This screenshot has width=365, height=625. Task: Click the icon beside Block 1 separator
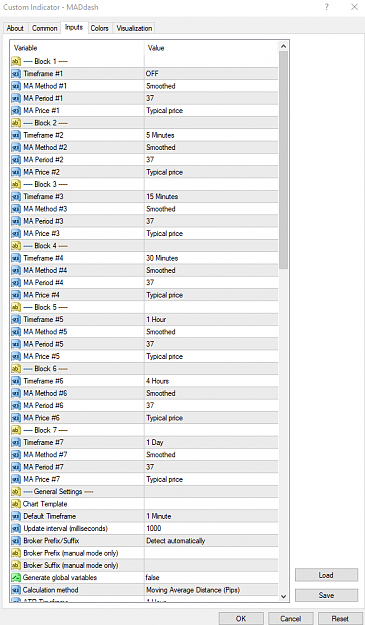pos(16,61)
